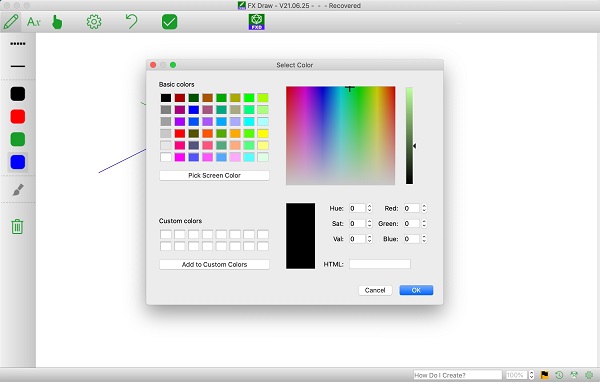Click the Green value field
This screenshot has width=600, height=382.
412,224
